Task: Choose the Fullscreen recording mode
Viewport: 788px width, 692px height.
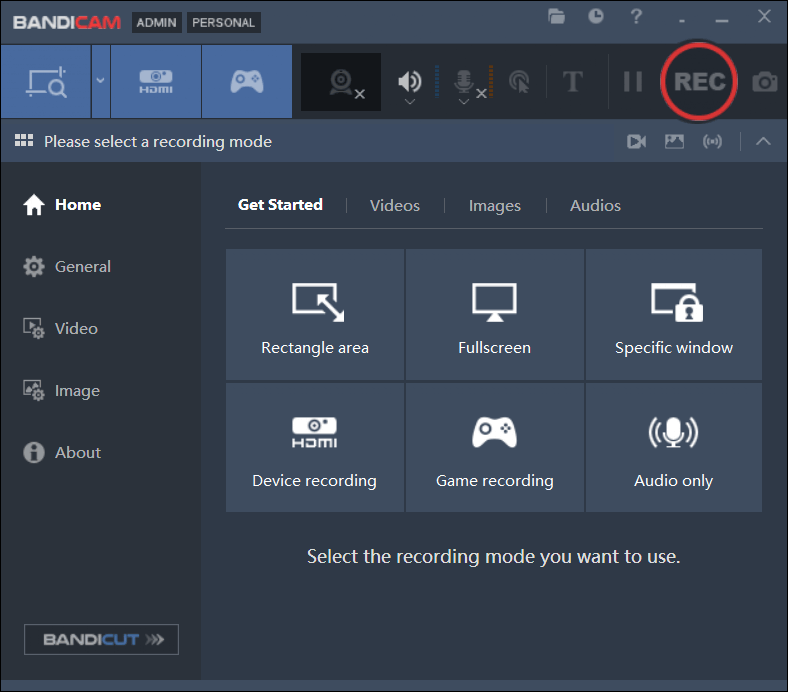Action: point(495,314)
